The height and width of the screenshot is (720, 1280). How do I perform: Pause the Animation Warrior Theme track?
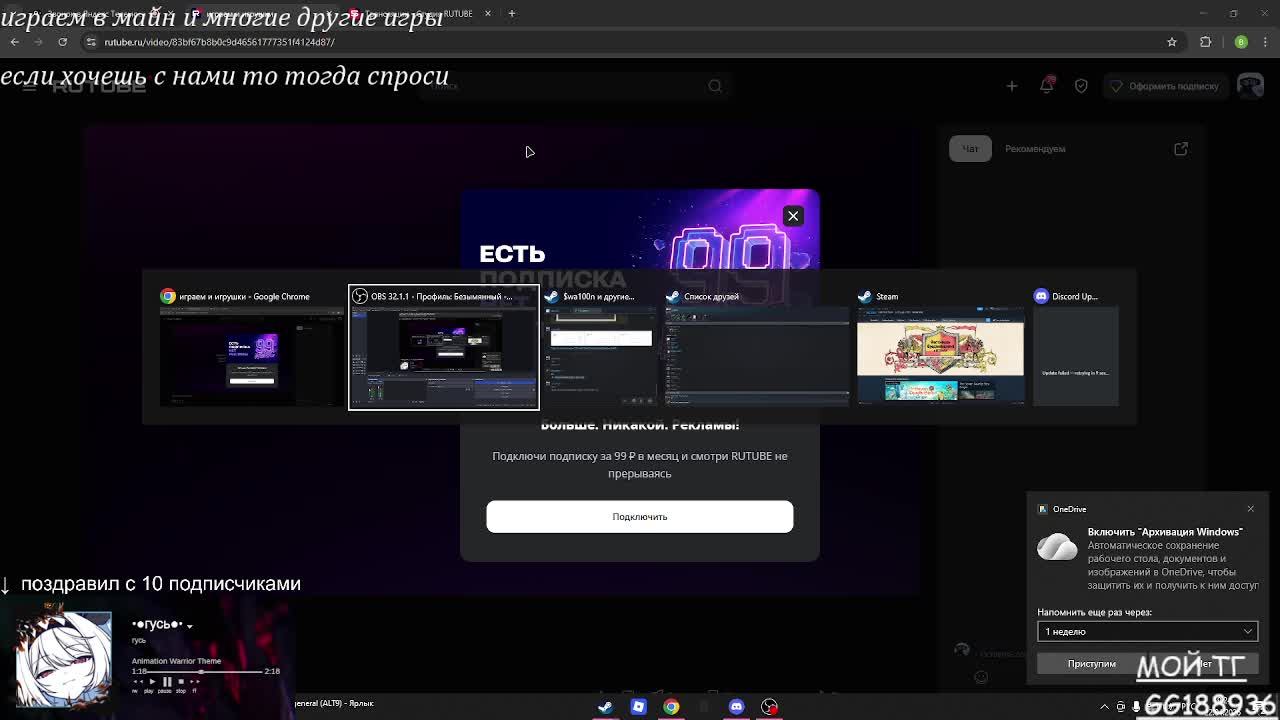(167, 682)
